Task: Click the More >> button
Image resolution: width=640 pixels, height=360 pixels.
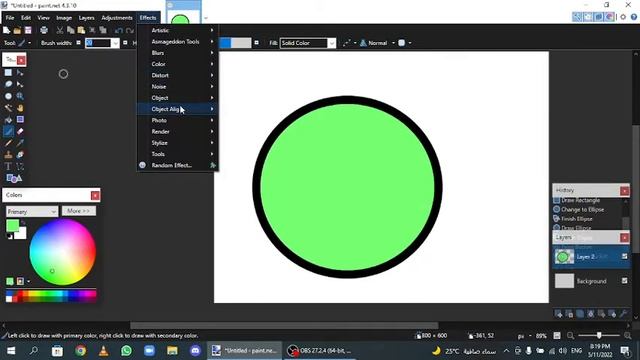Action: pos(79,211)
